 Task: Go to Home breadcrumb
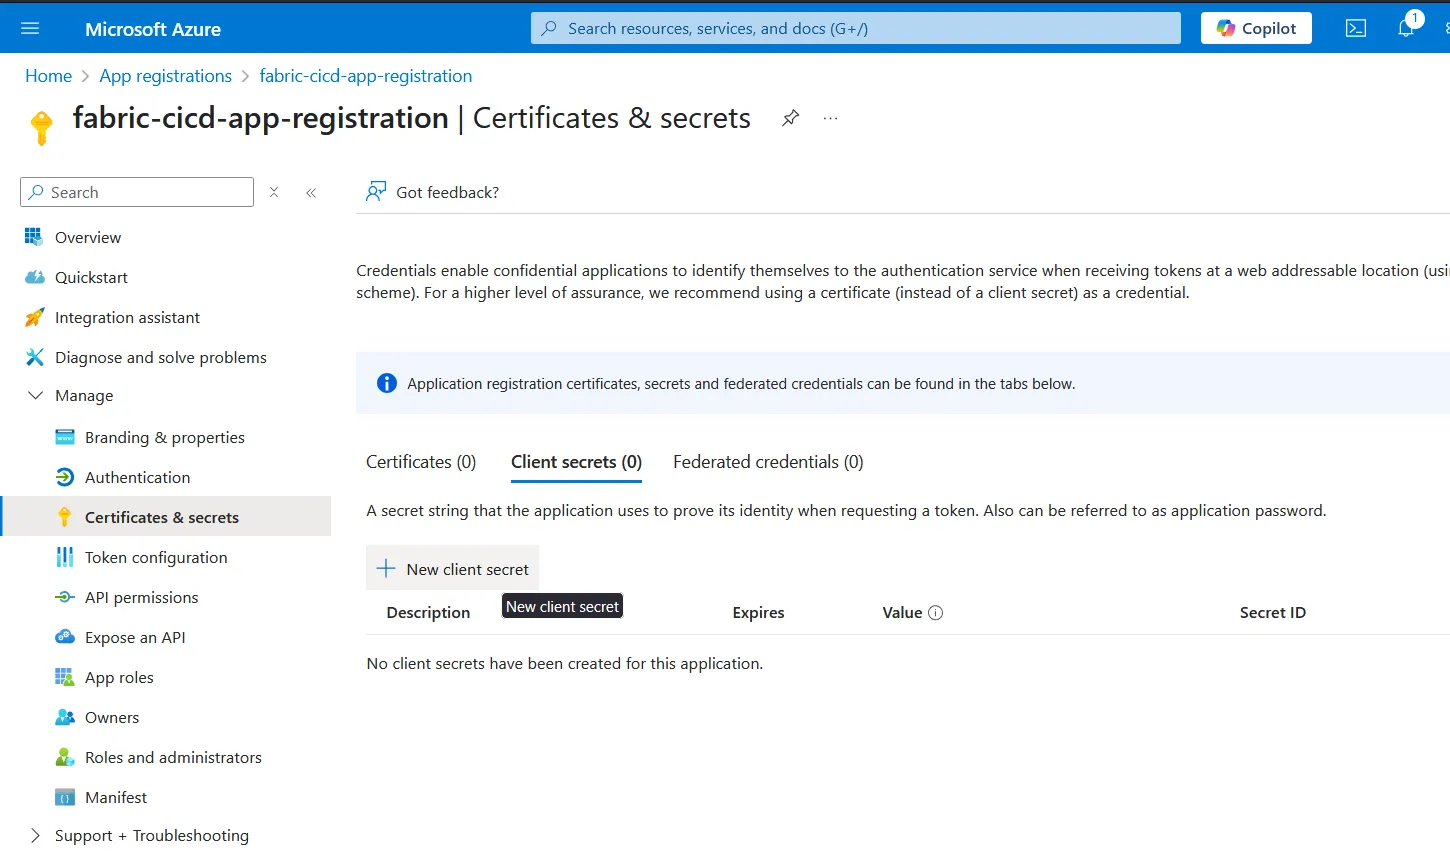coord(48,76)
